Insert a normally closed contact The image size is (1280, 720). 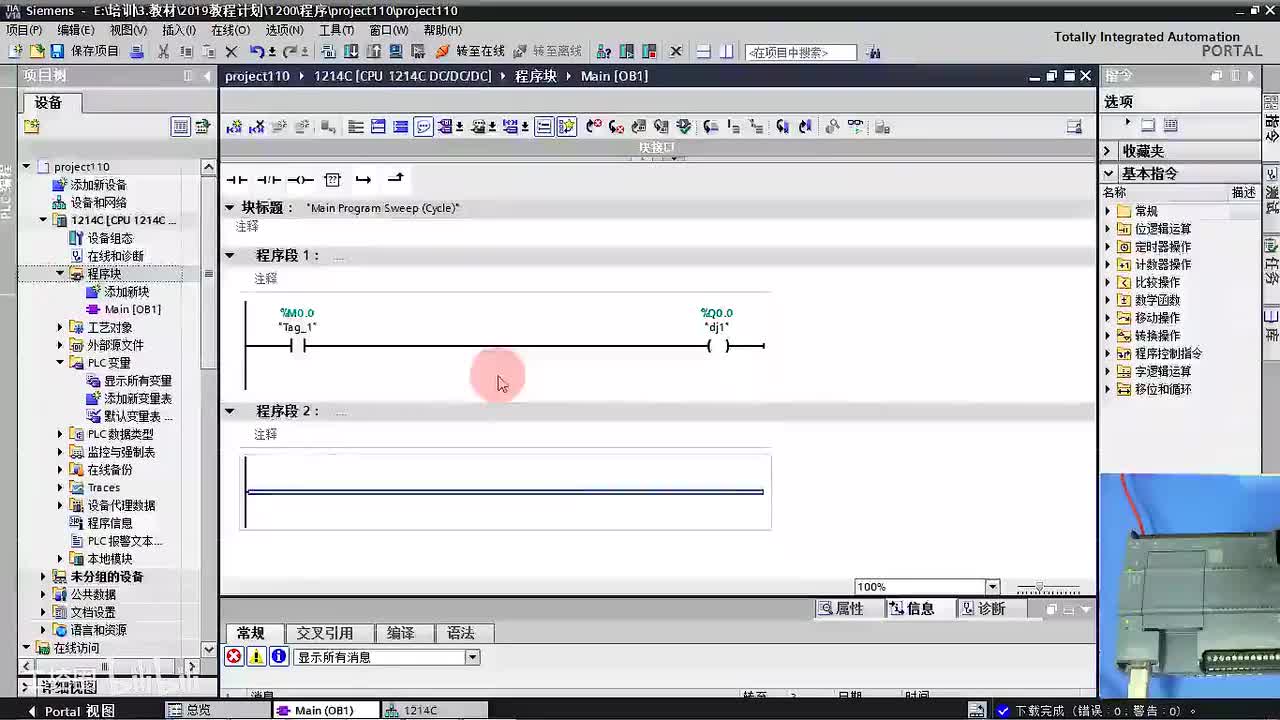click(x=268, y=180)
